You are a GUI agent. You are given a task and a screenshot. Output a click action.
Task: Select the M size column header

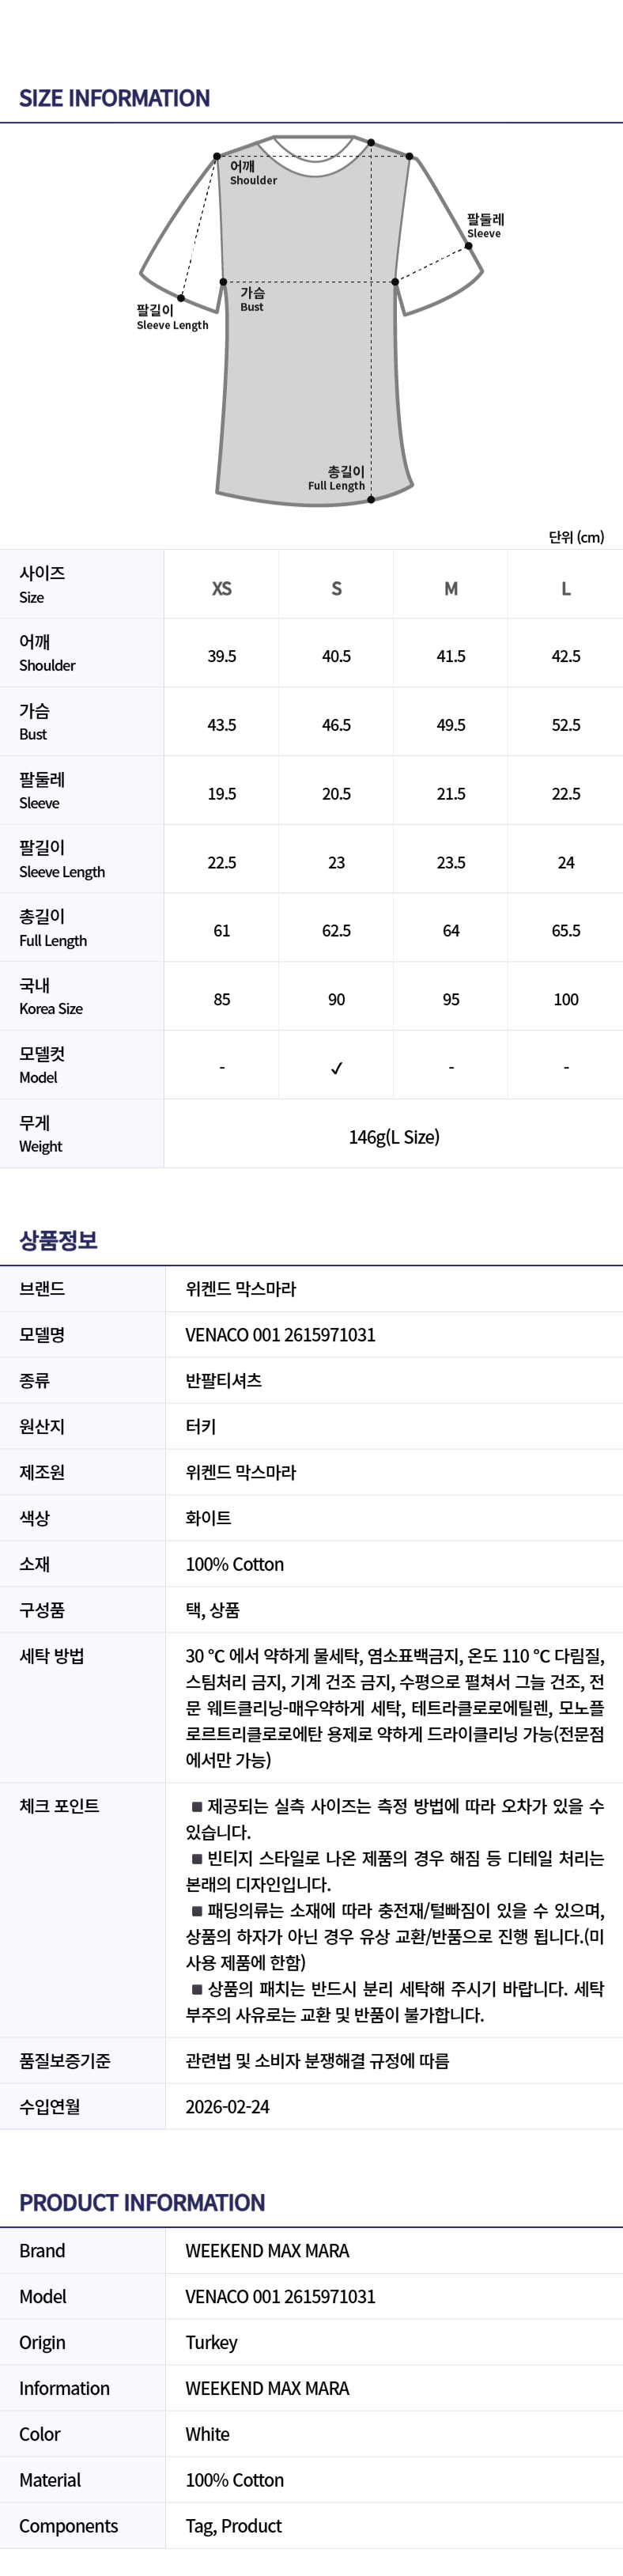[451, 588]
